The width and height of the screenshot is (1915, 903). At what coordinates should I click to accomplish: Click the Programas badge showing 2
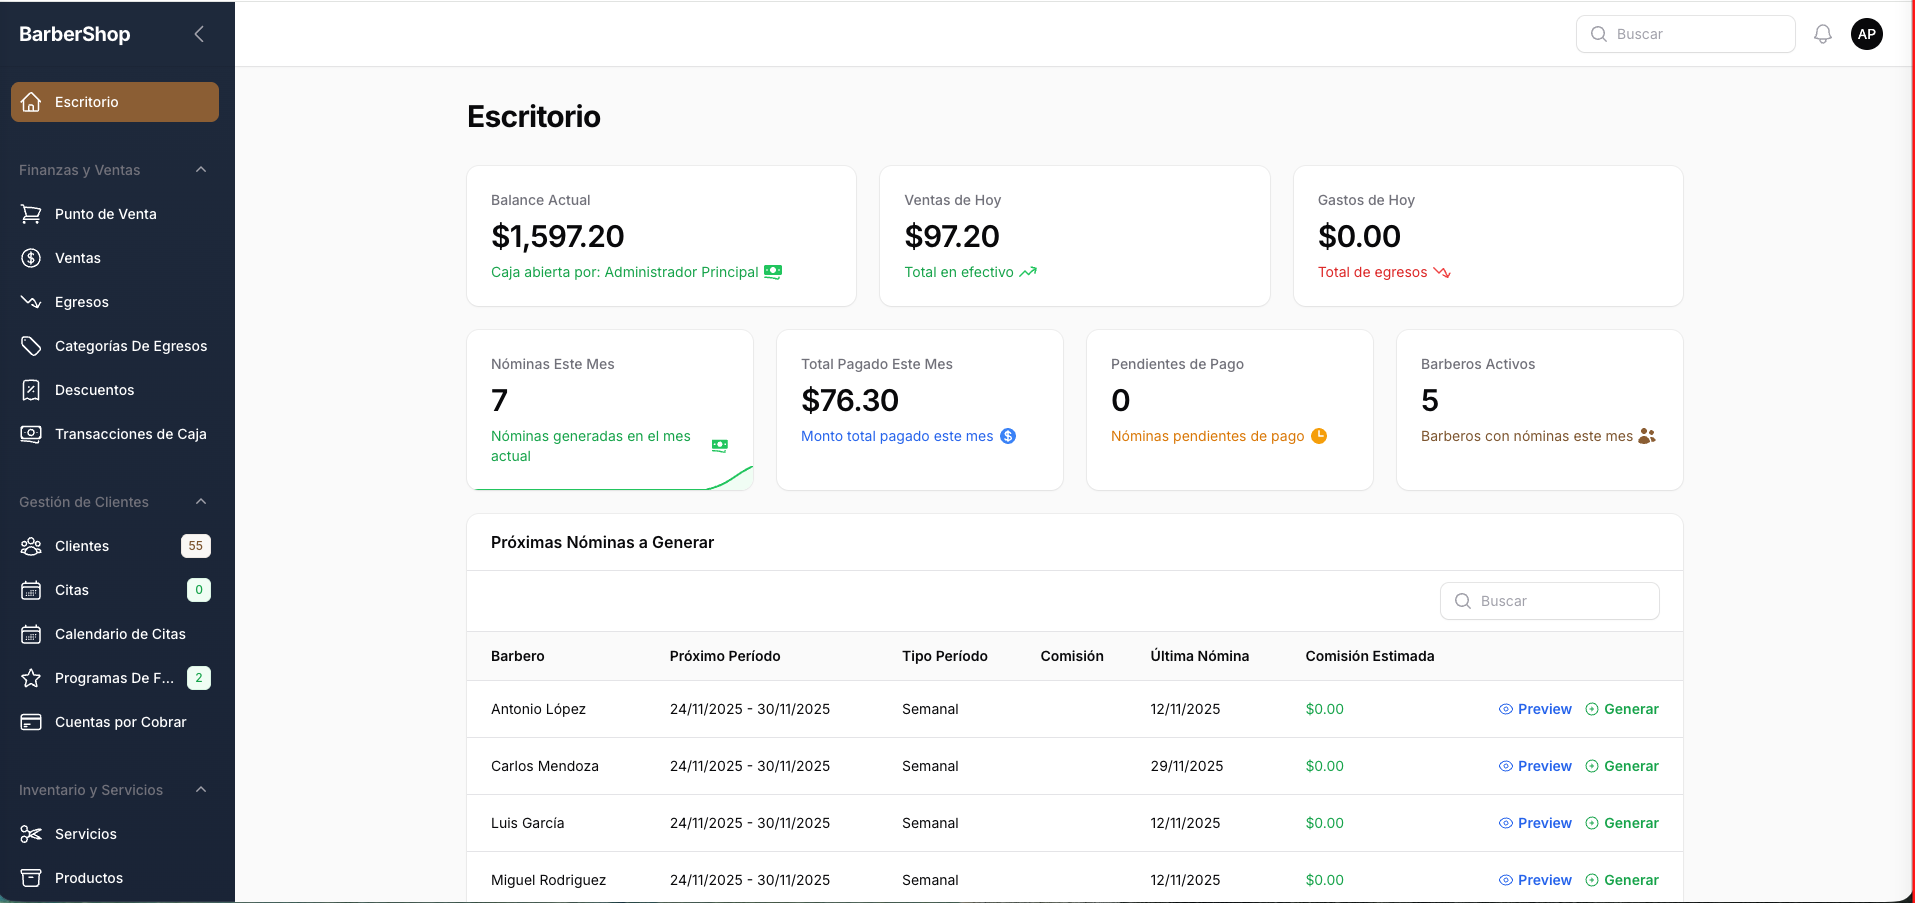click(199, 678)
